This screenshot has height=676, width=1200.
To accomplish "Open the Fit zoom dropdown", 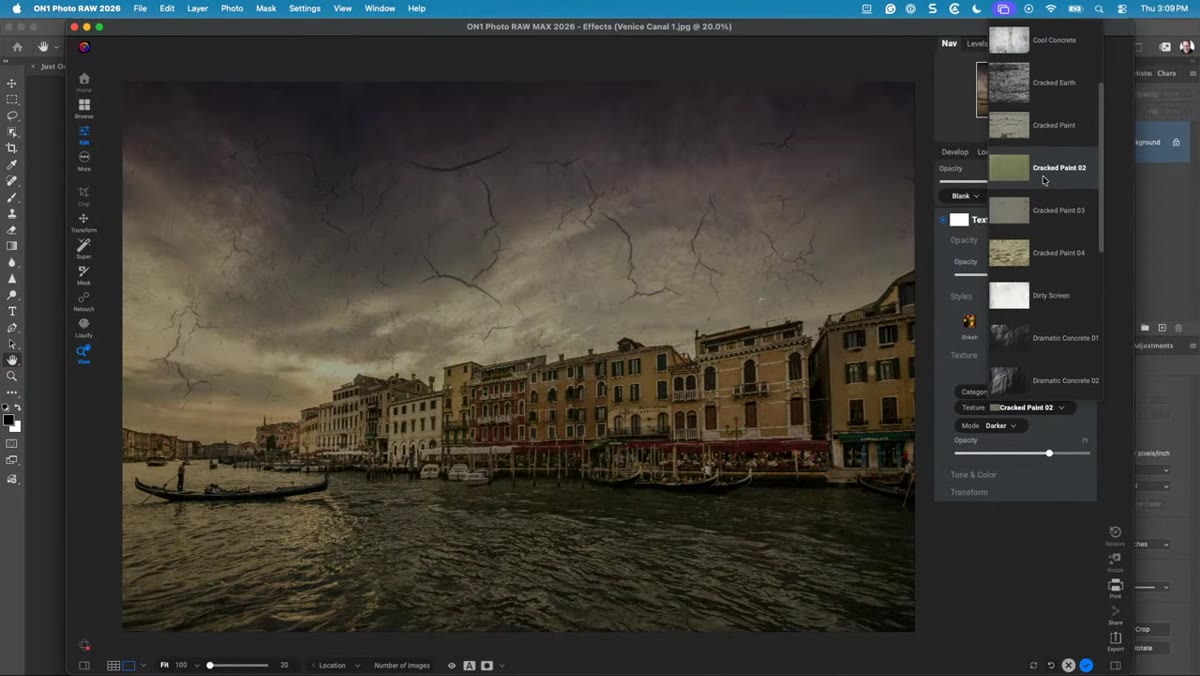I will (181, 665).
